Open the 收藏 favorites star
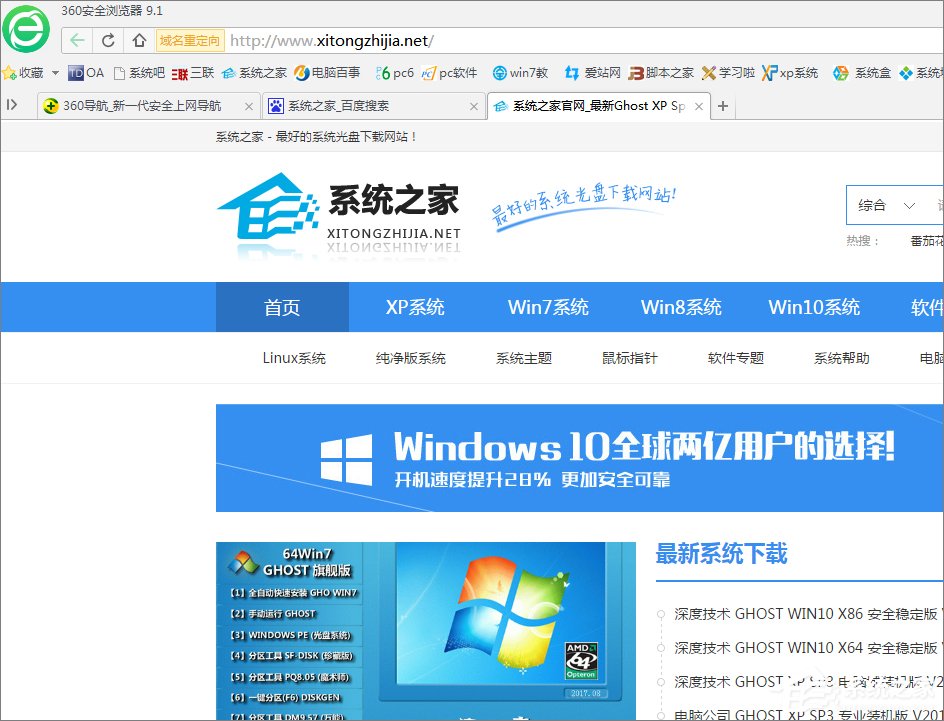The width and height of the screenshot is (944, 721). [x=23, y=73]
